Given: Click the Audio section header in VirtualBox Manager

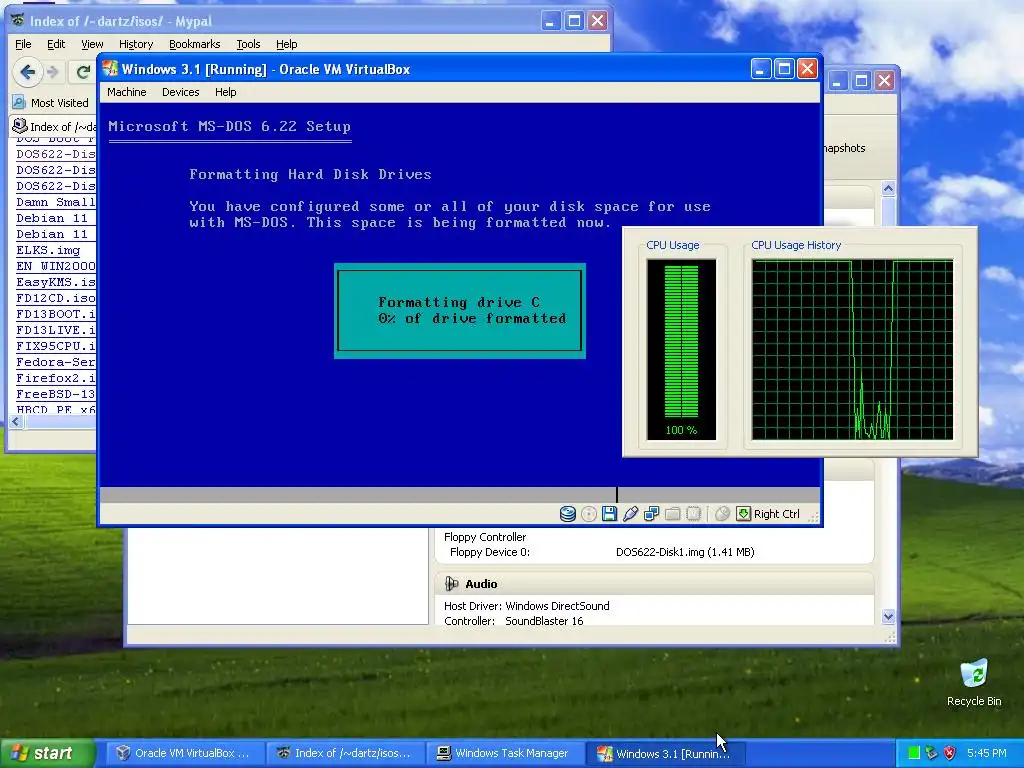Looking at the screenshot, I should click(x=654, y=584).
